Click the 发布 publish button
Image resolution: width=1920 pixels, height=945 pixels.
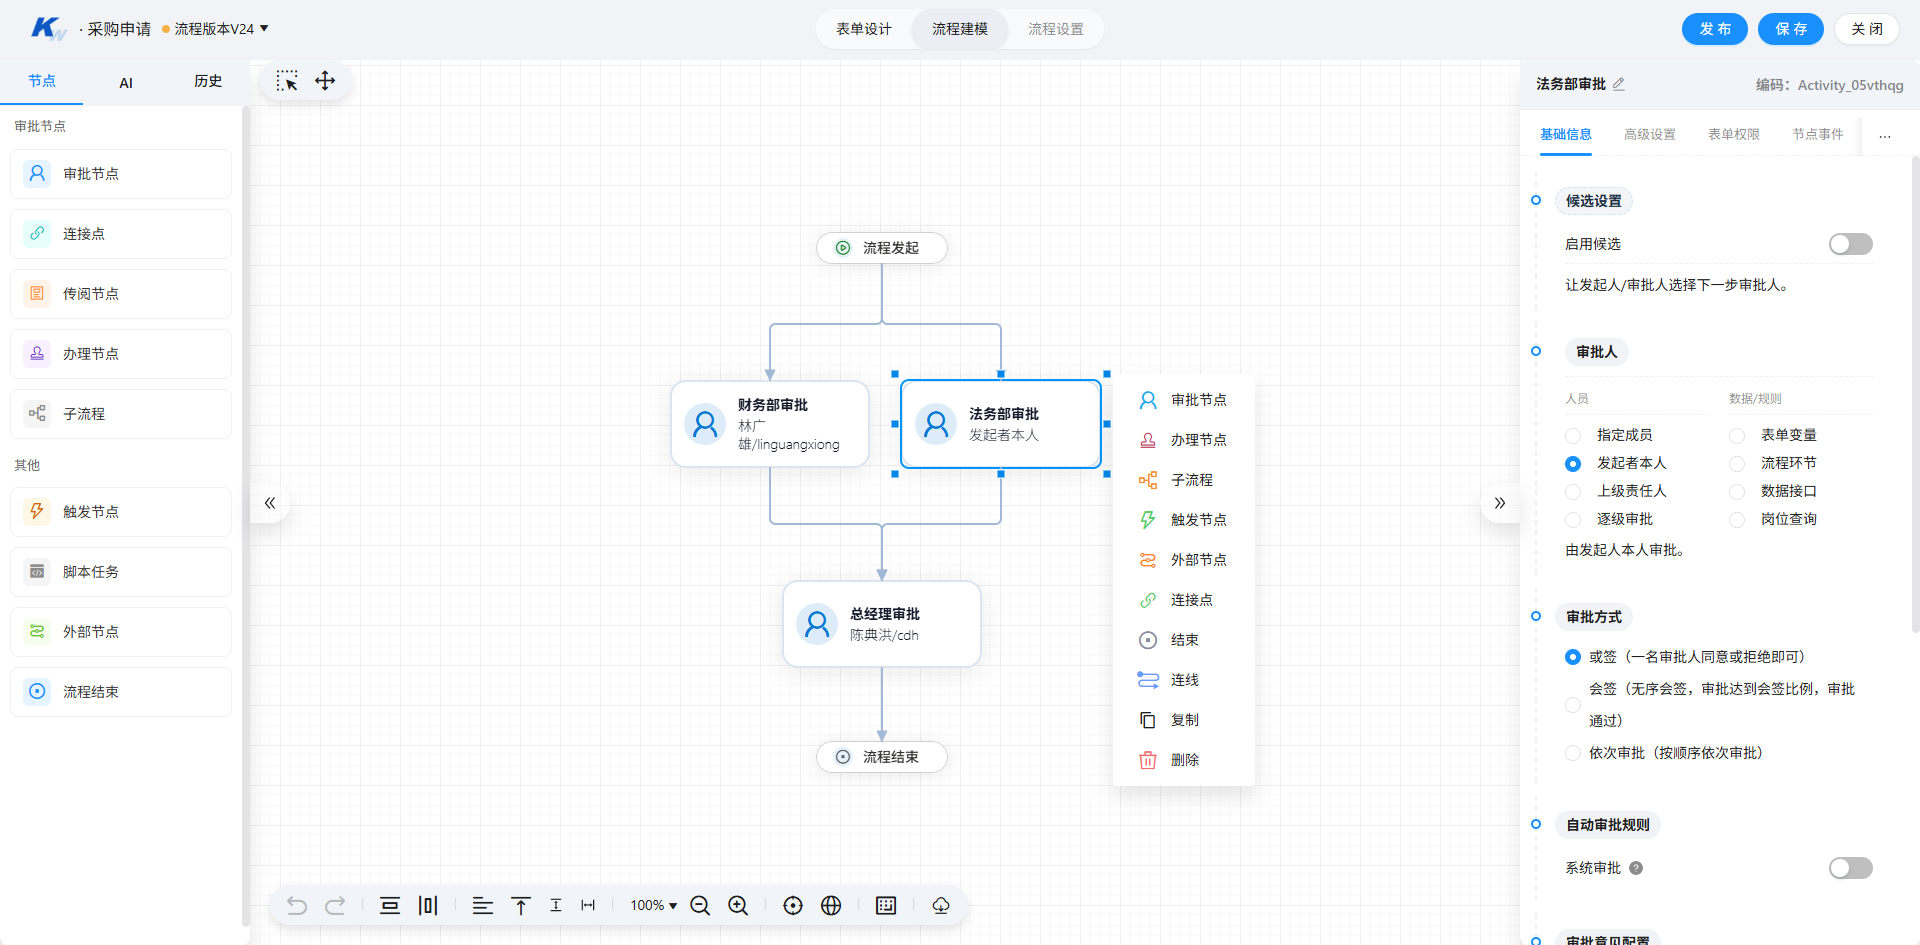click(1714, 29)
